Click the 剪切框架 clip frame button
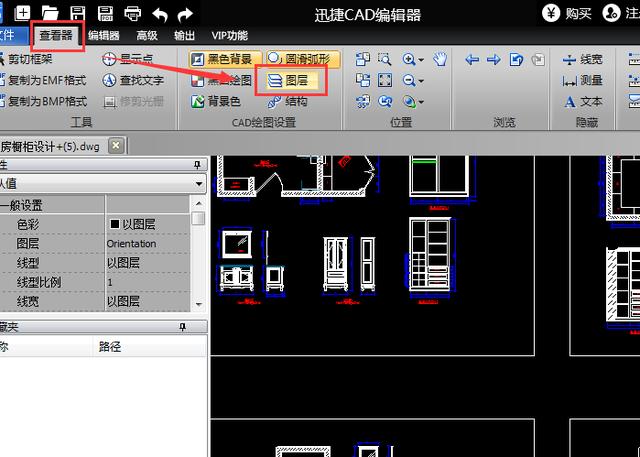Screen dimensions: 640x457 click(x=25, y=60)
